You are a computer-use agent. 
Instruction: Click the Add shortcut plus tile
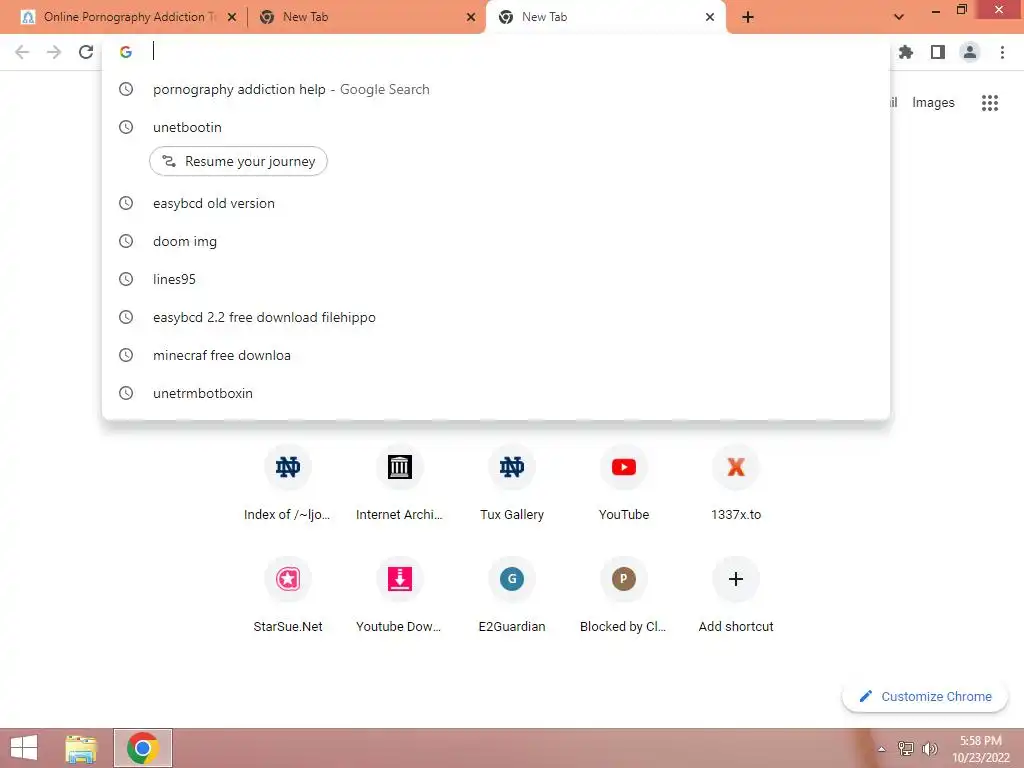pos(736,596)
